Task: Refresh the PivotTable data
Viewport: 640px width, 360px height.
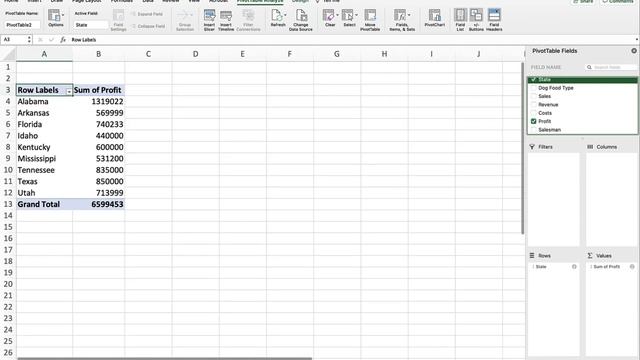Action: click(x=277, y=18)
